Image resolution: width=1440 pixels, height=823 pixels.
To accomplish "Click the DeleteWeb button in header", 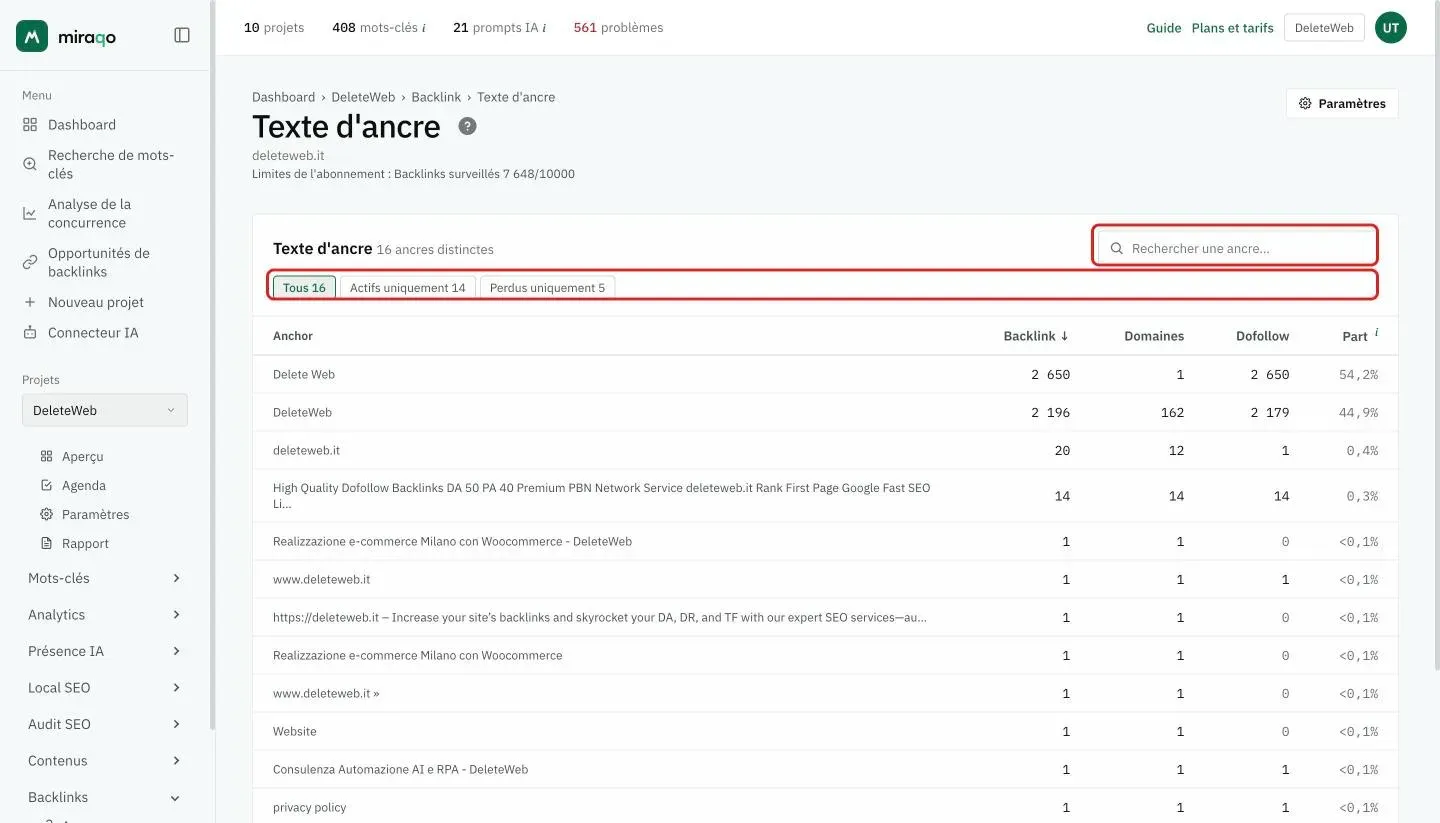I will pos(1324,28).
